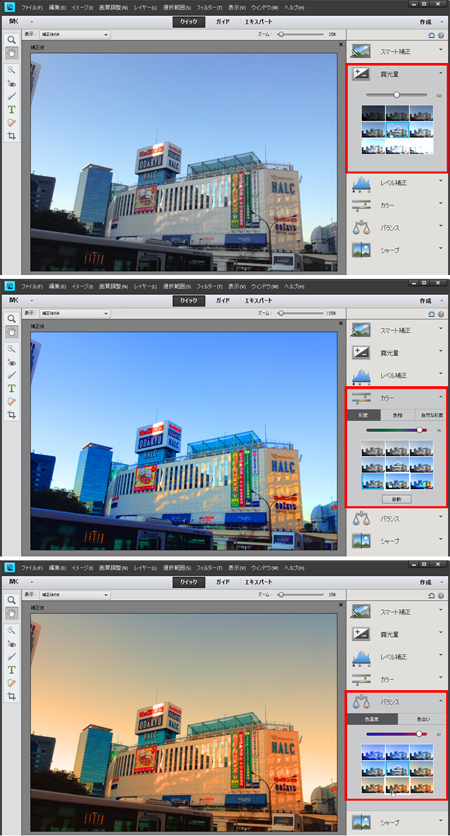Click the 露光量 icon in the bottom window
Viewport: 450px width, 836px height.
pyautogui.click(x=361, y=634)
